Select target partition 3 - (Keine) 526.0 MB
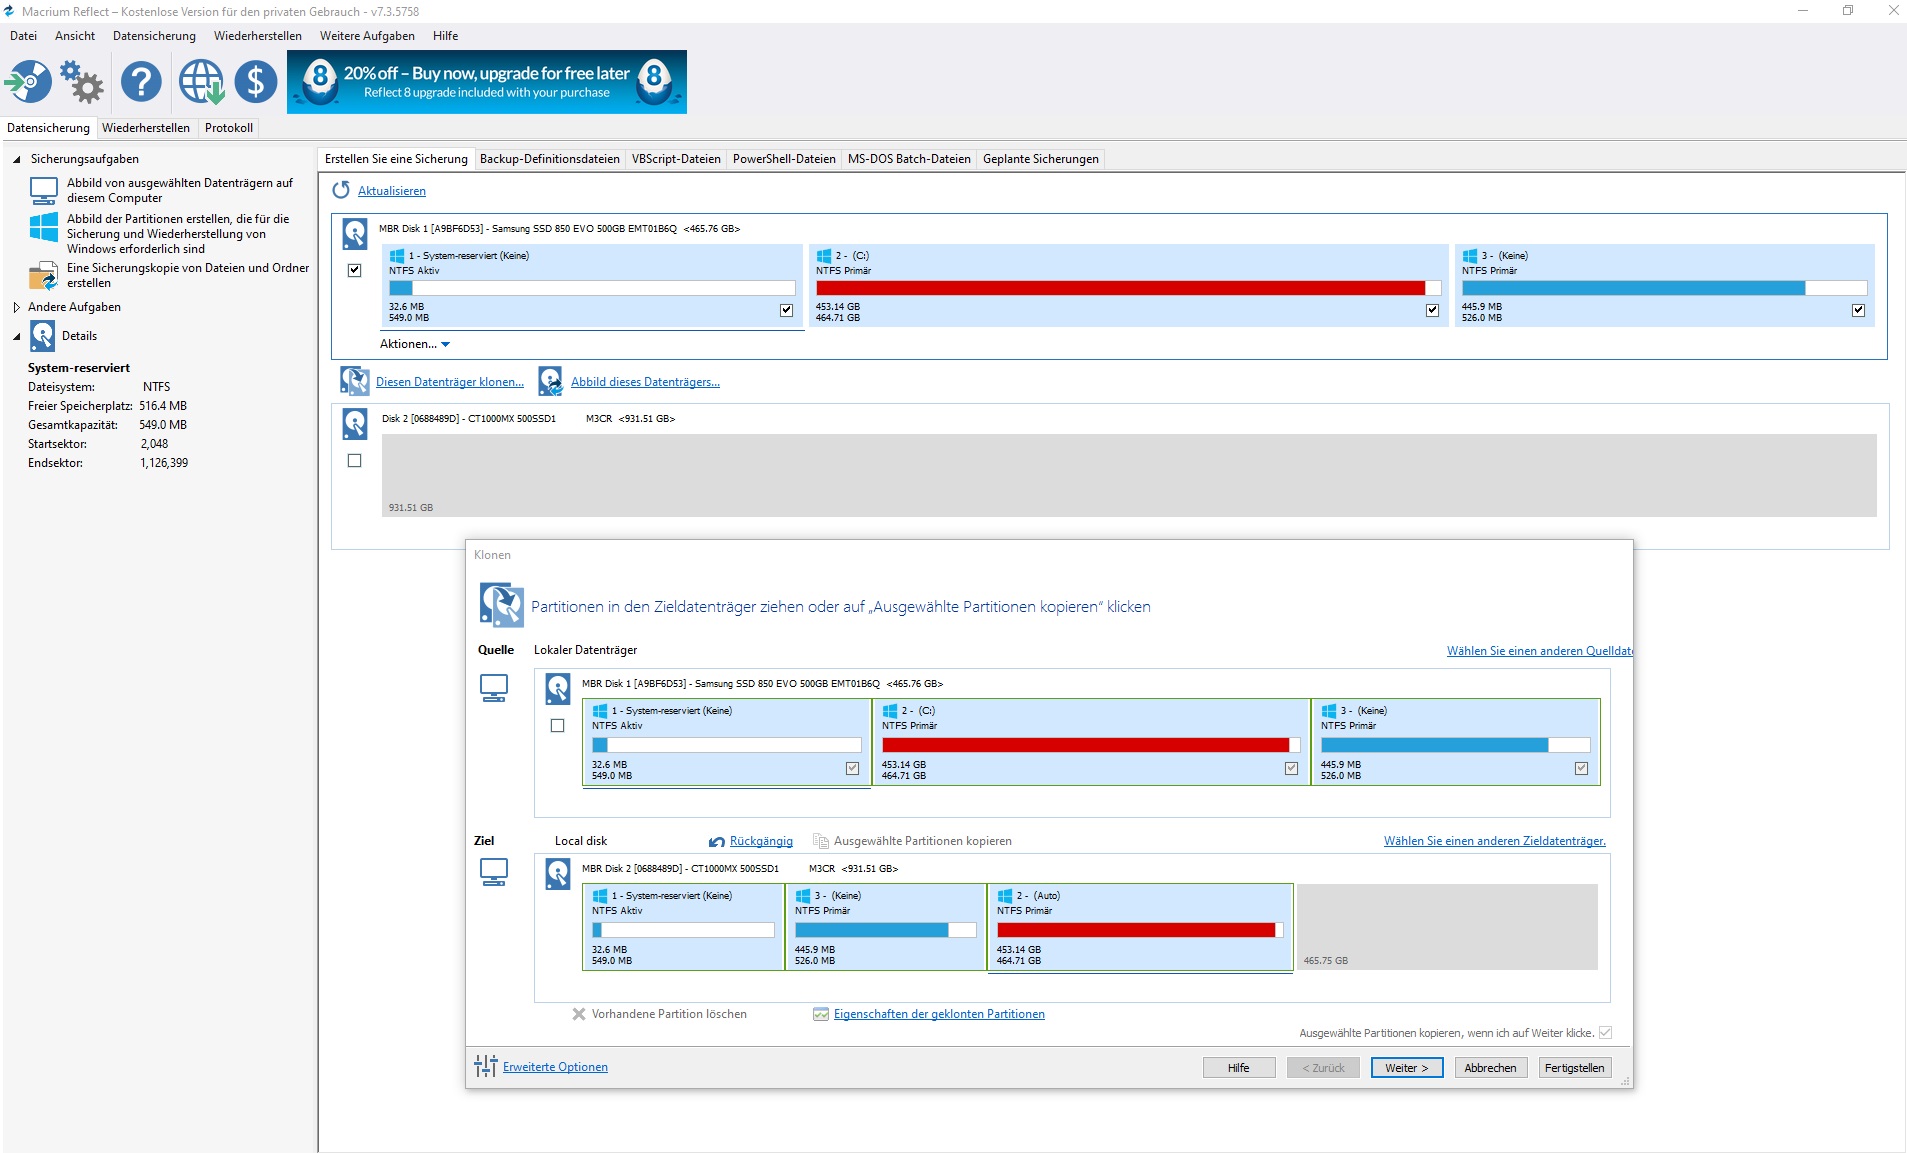This screenshot has height=1153, width=1907. pos(886,927)
